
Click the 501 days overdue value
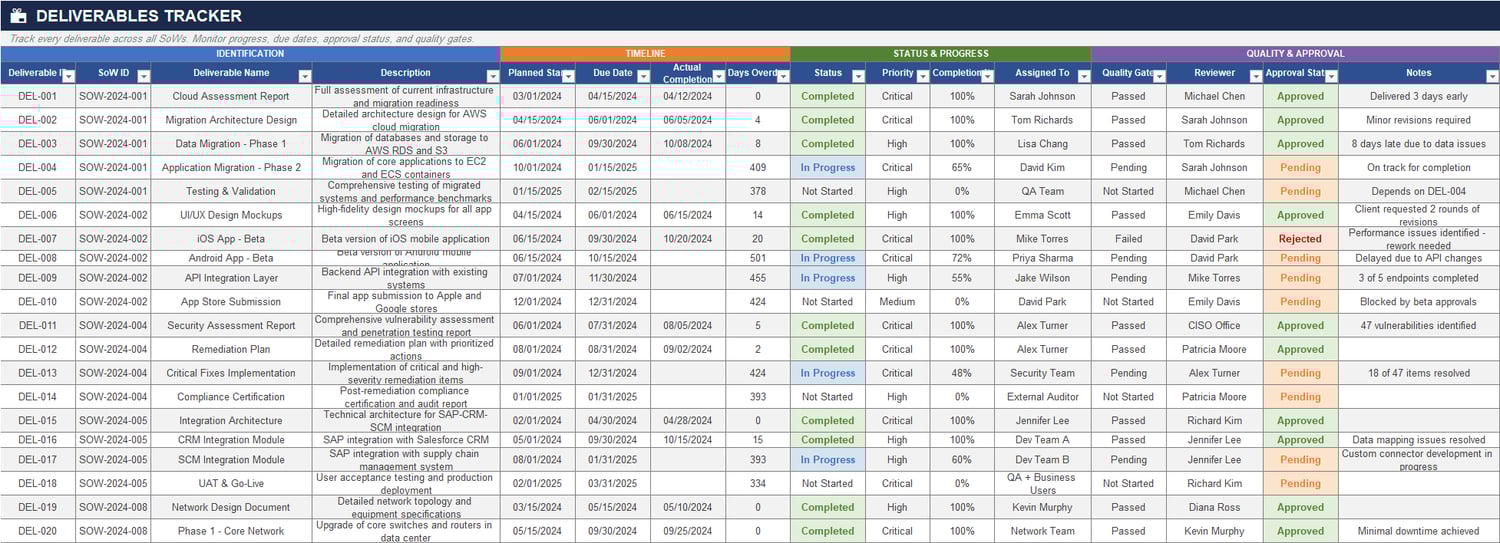tap(758, 258)
